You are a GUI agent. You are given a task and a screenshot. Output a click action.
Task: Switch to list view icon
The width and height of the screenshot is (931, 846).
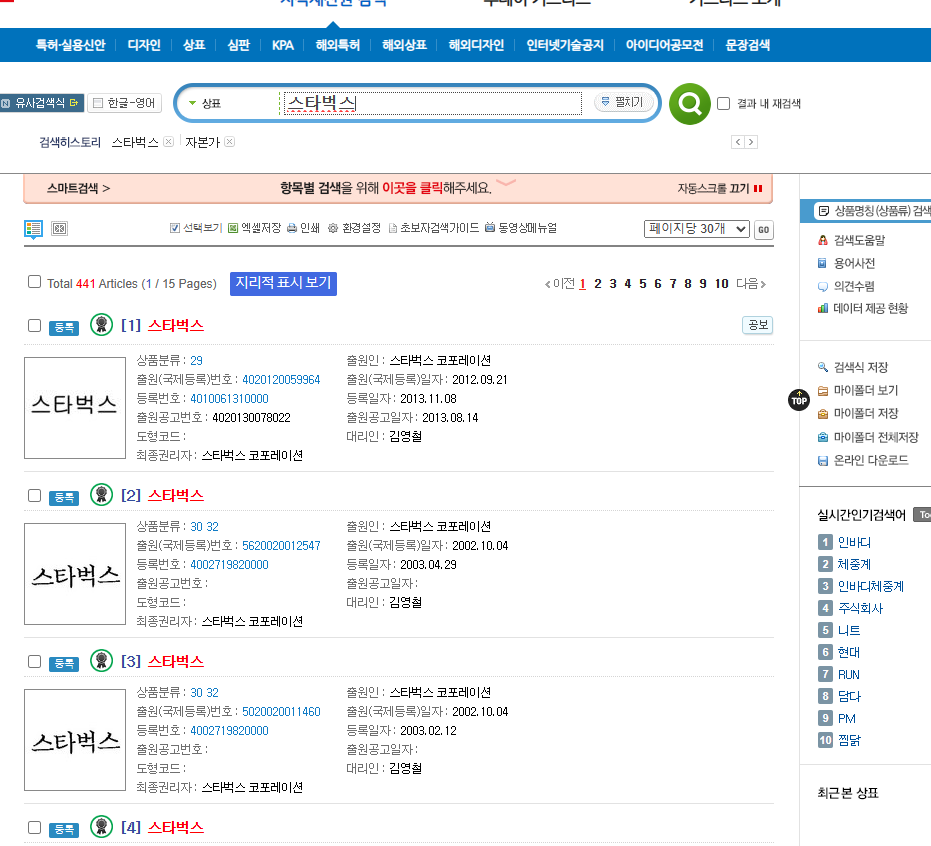click(x=33, y=229)
